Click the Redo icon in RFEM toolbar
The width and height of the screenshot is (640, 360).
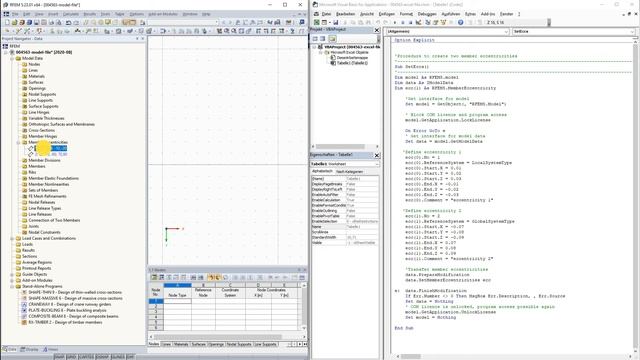76,22
